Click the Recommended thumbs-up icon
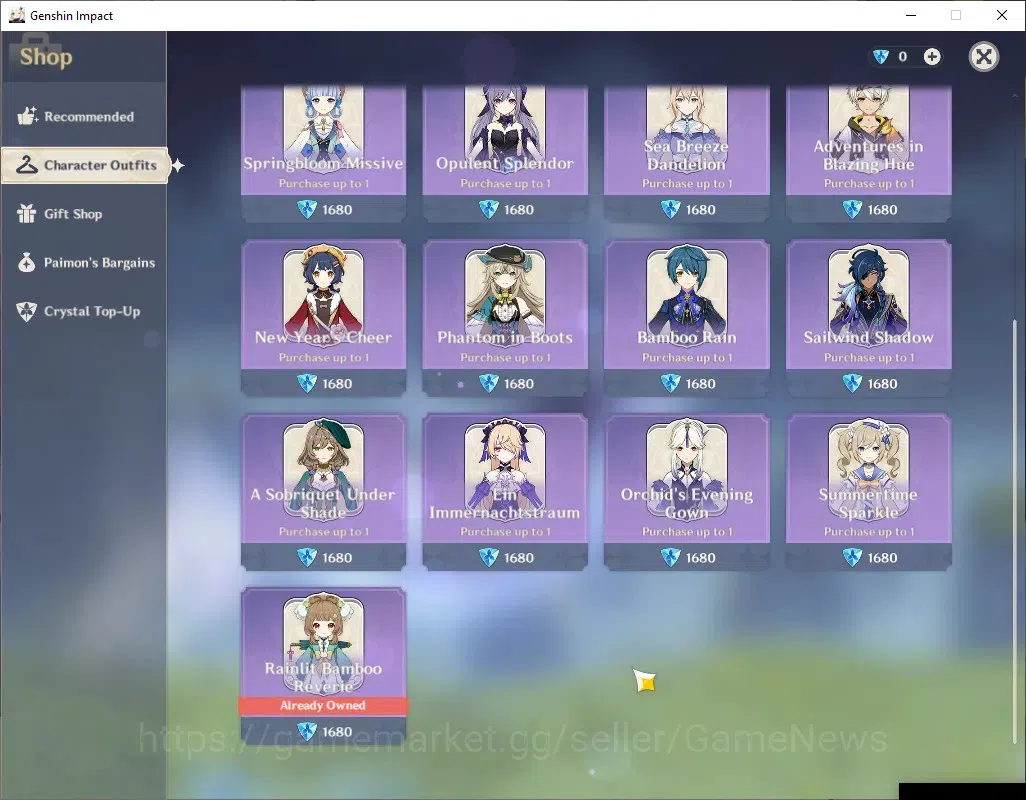The height and width of the screenshot is (800, 1026). [27, 116]
